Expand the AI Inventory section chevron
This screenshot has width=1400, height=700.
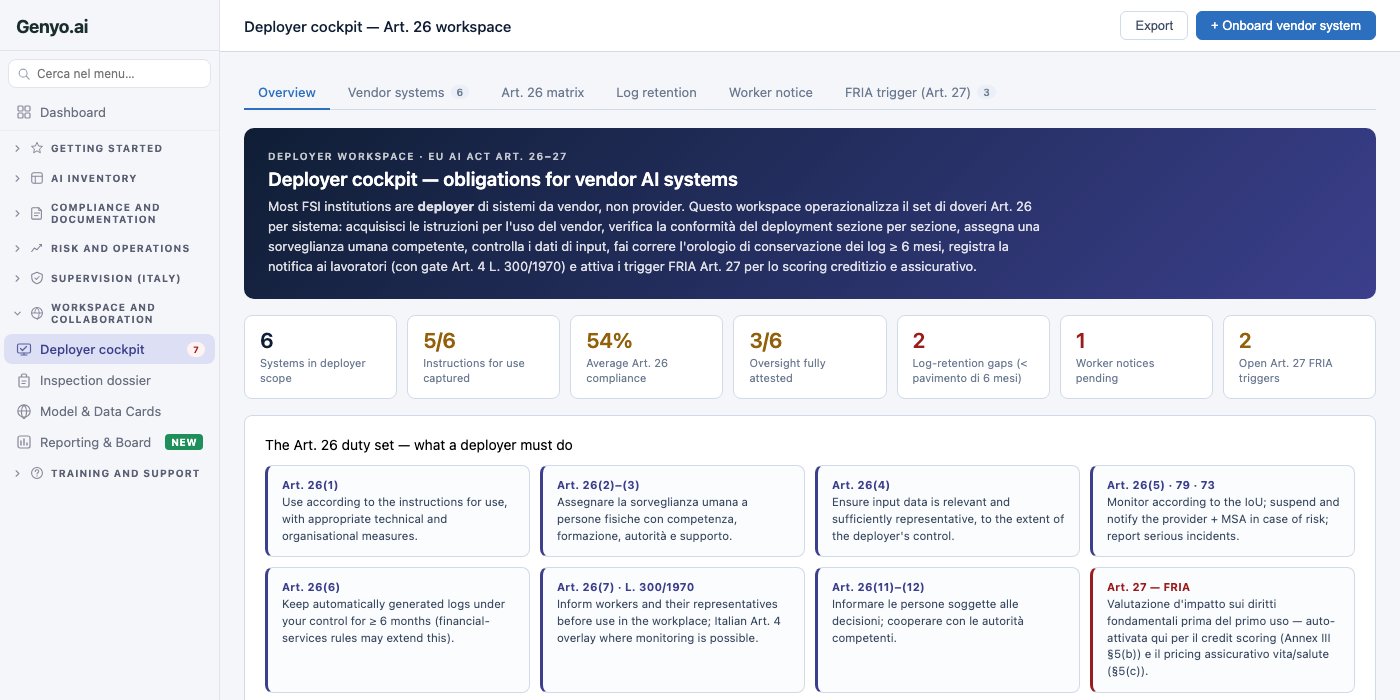click(x=17, y=178)
